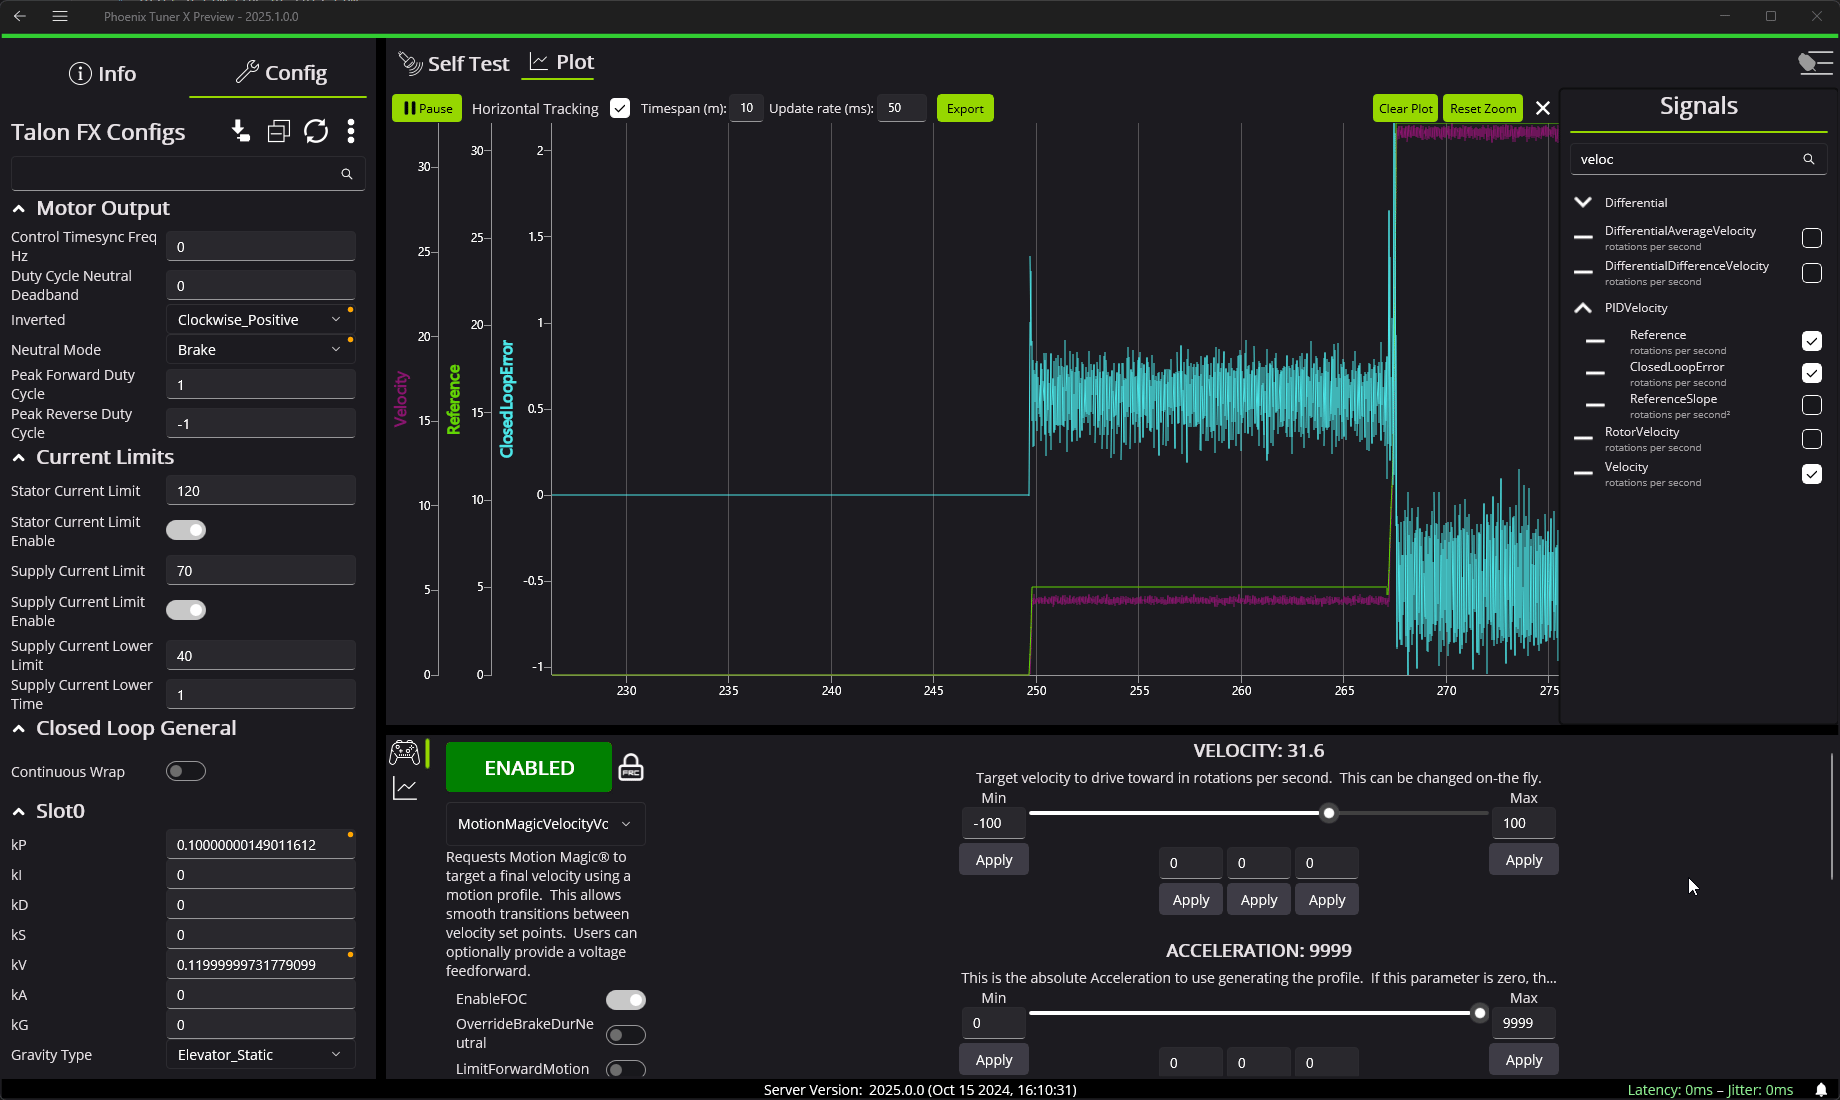Click the Export button
1840x1100 pixels.
965,108
